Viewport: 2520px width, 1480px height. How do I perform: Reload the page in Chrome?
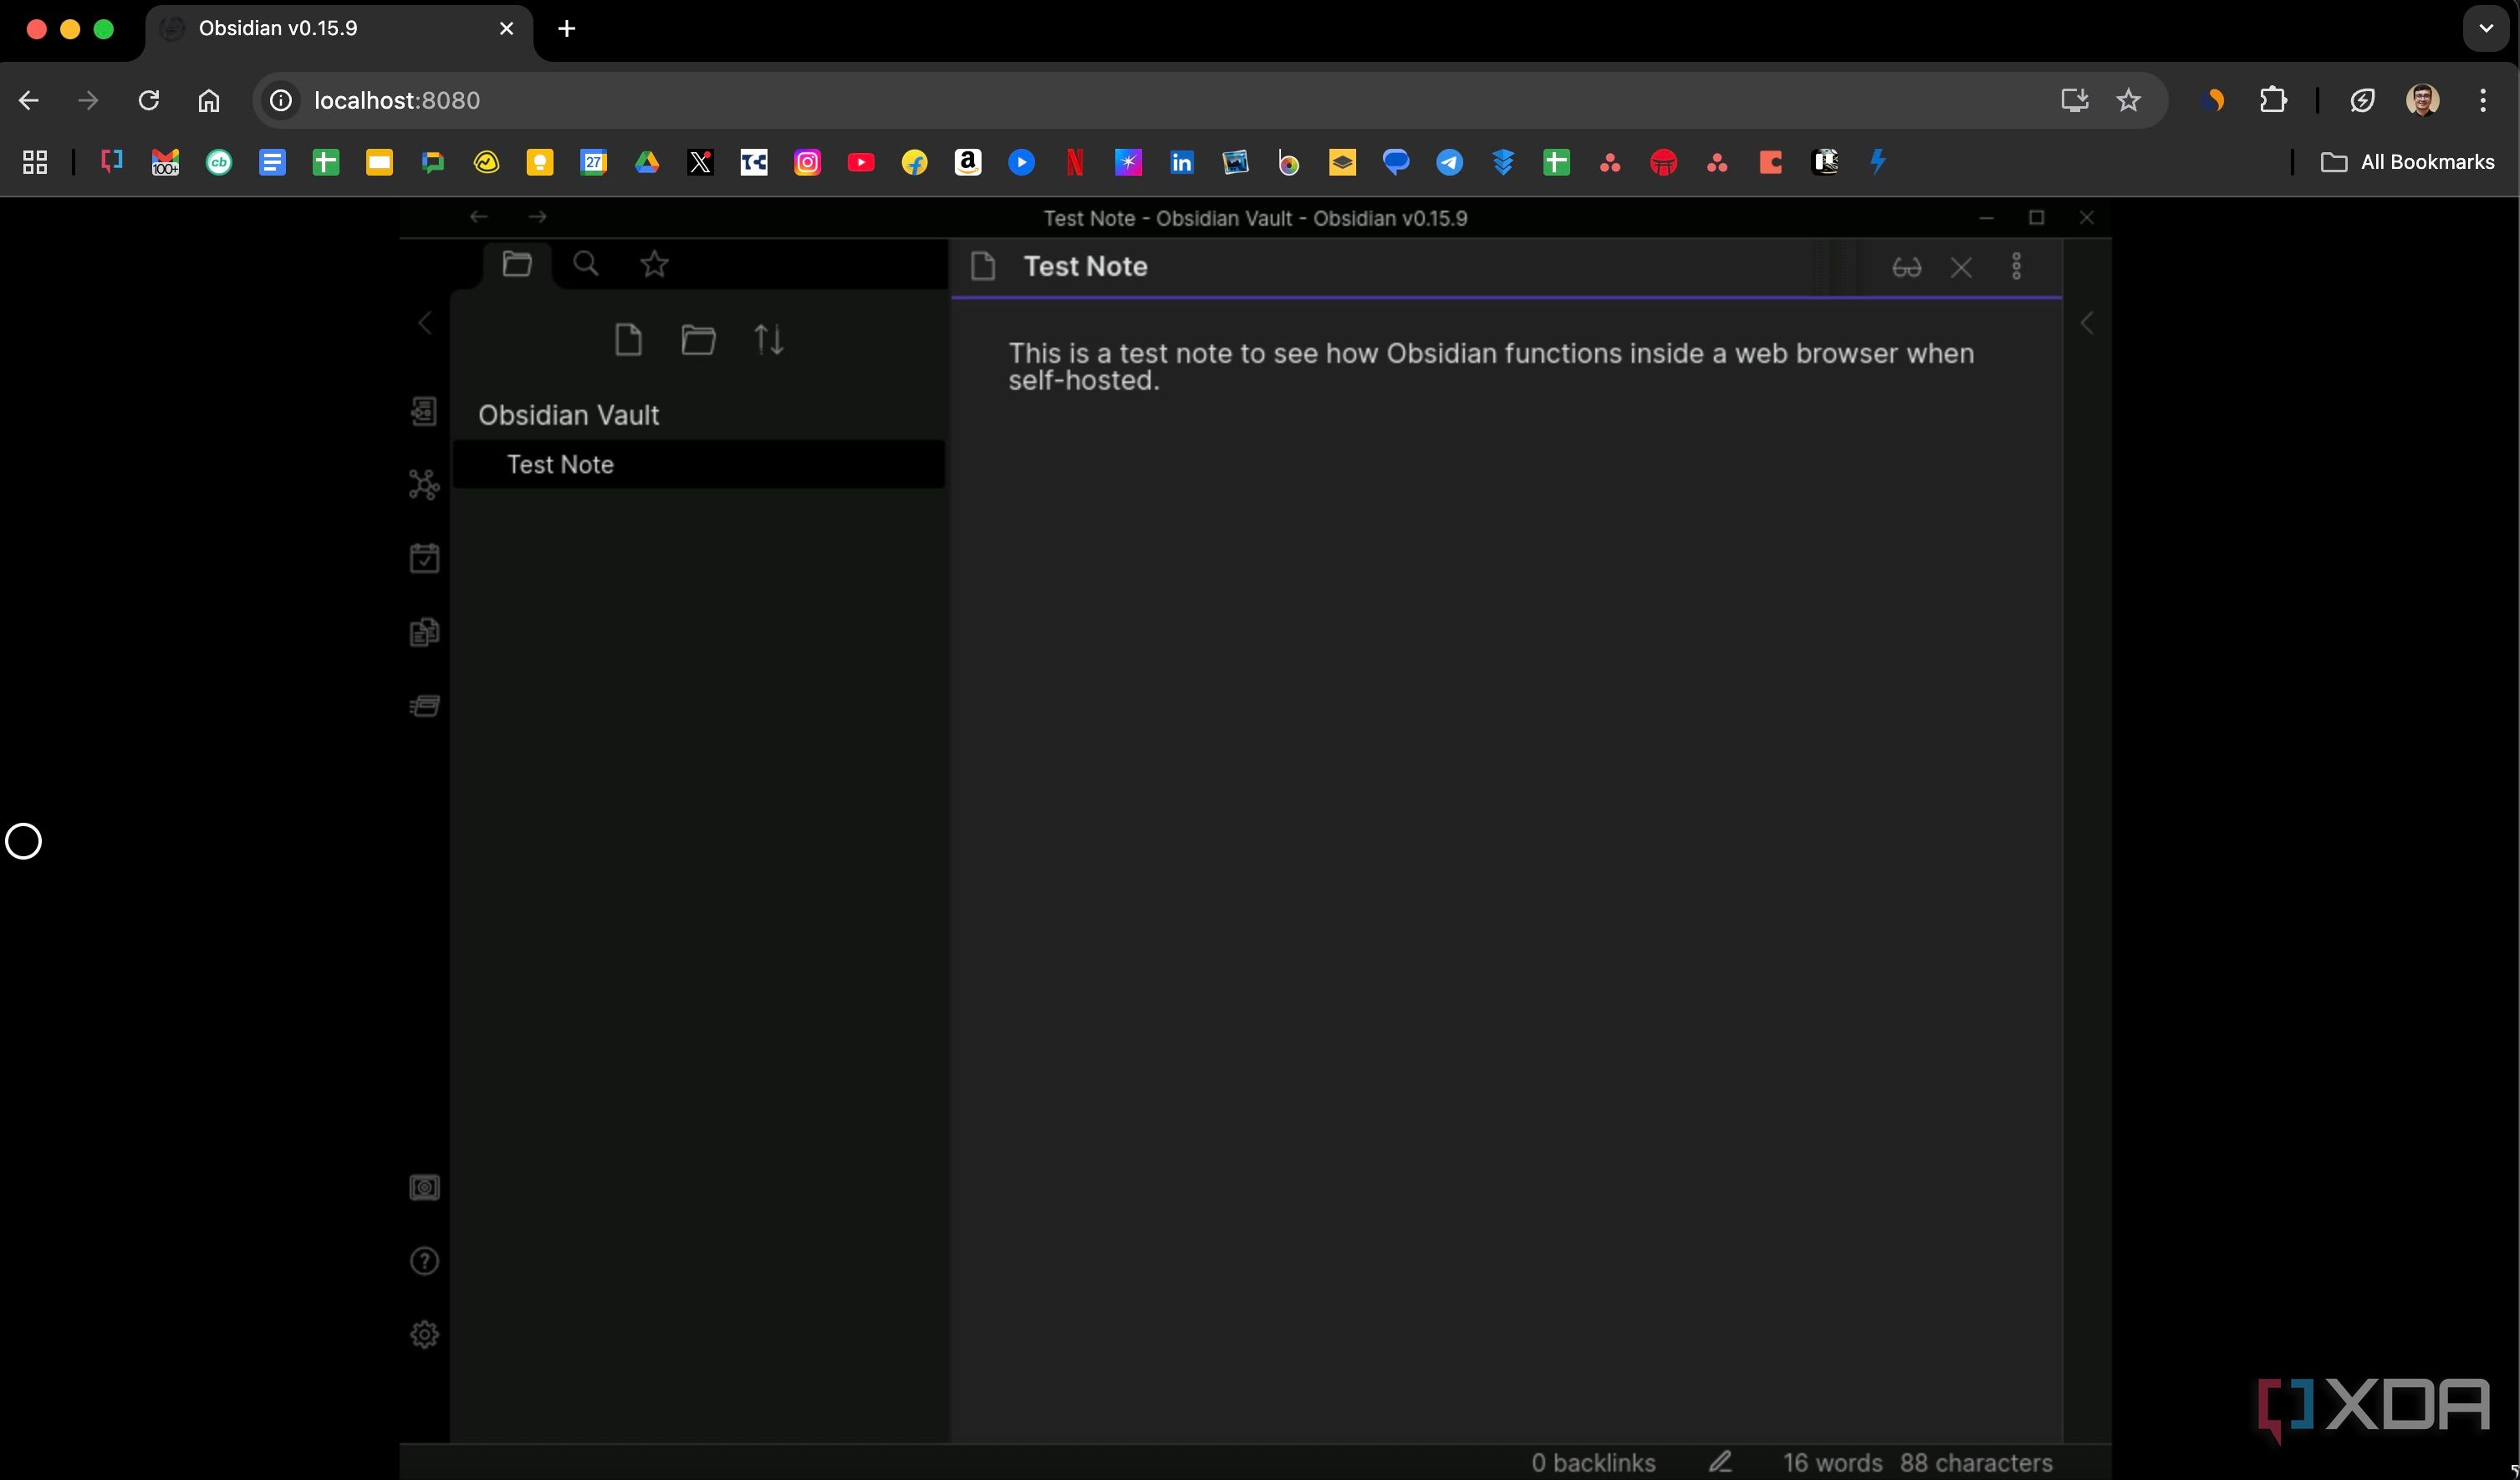[x=148, y=100]
